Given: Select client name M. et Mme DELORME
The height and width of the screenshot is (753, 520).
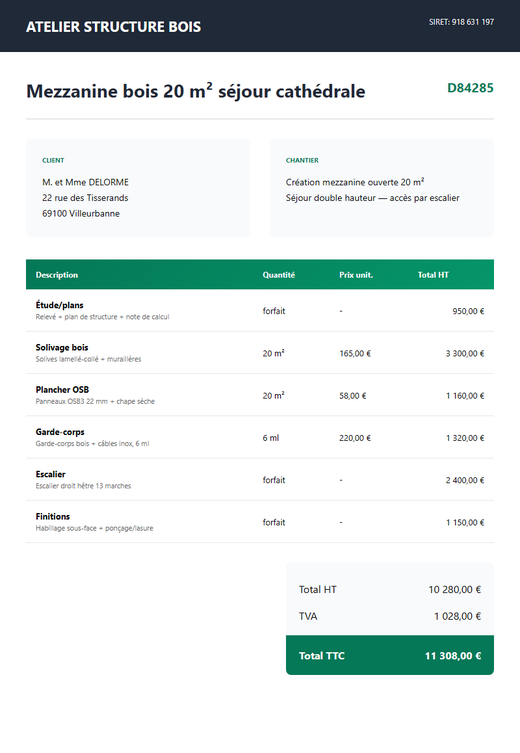Looking at the screenshot, I should 85,182.
